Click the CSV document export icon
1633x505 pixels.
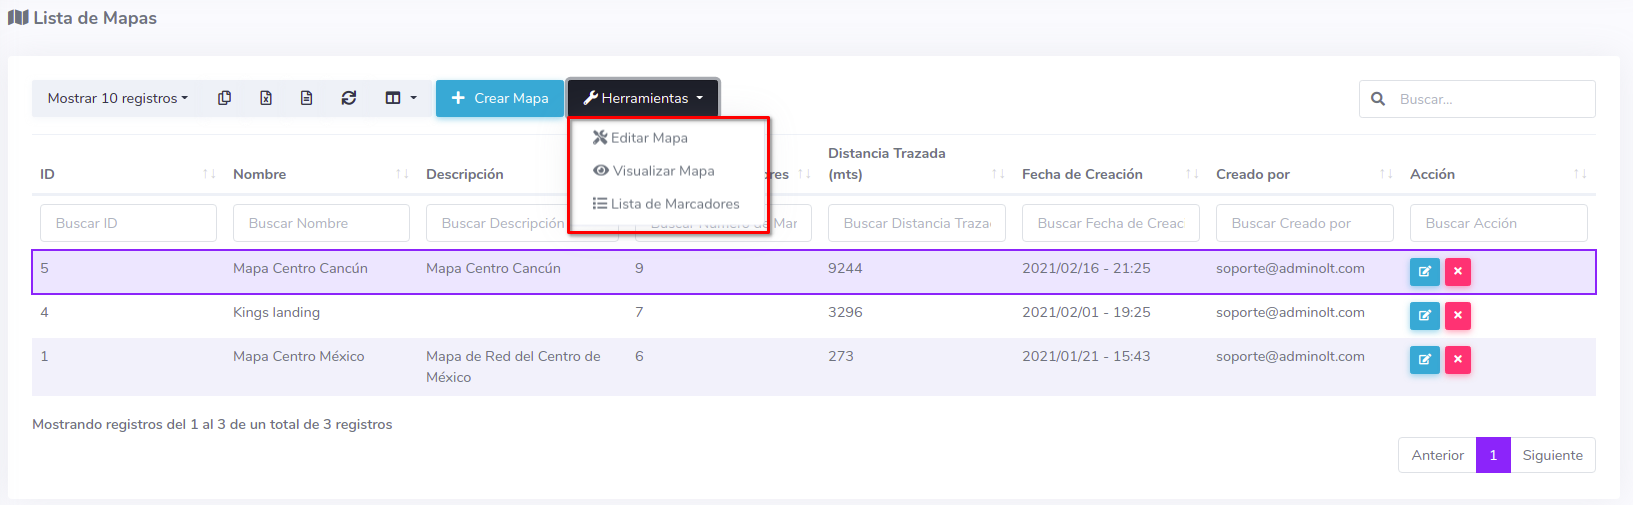307,98
